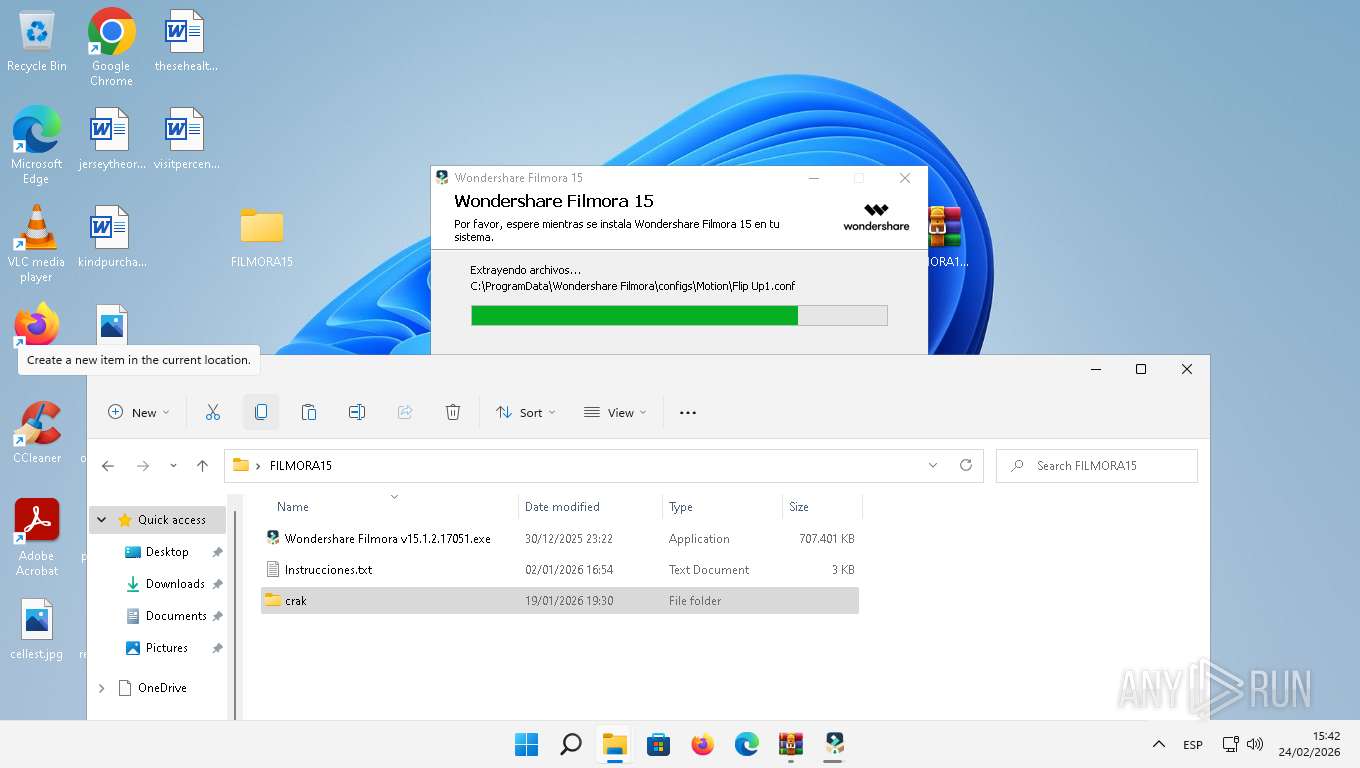Image resolution: width=1360 pixels, height=768 pixels.
Task: Click the Paste icon in Explorer toolbar
Action: (x=309, y=412)
